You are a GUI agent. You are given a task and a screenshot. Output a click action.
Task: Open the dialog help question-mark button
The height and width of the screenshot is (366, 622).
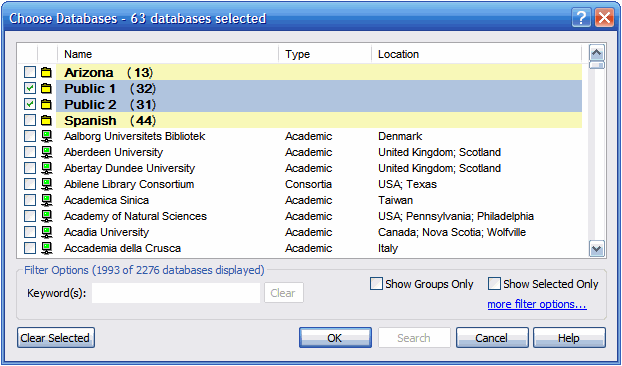coord(581,18)
